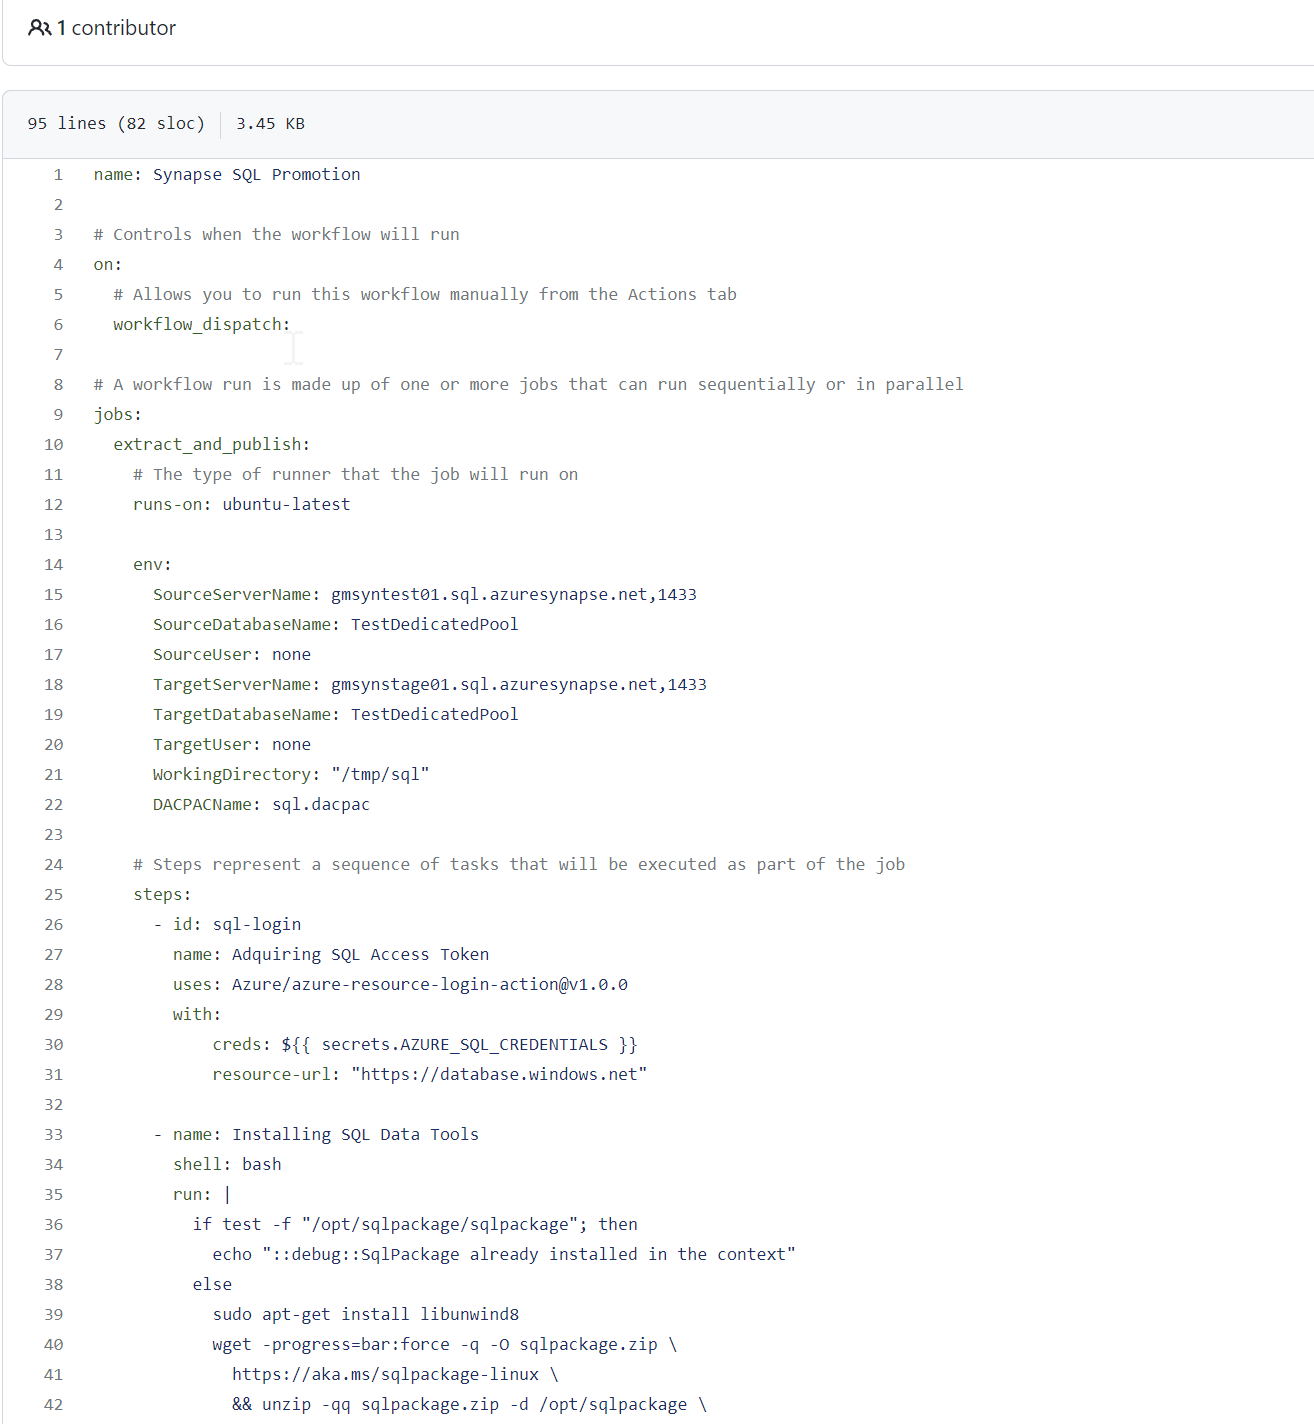Click the unzip sqlpackage.zip line
The width and height of the screenshot is (1314, 1424).
pos(470,1405)
